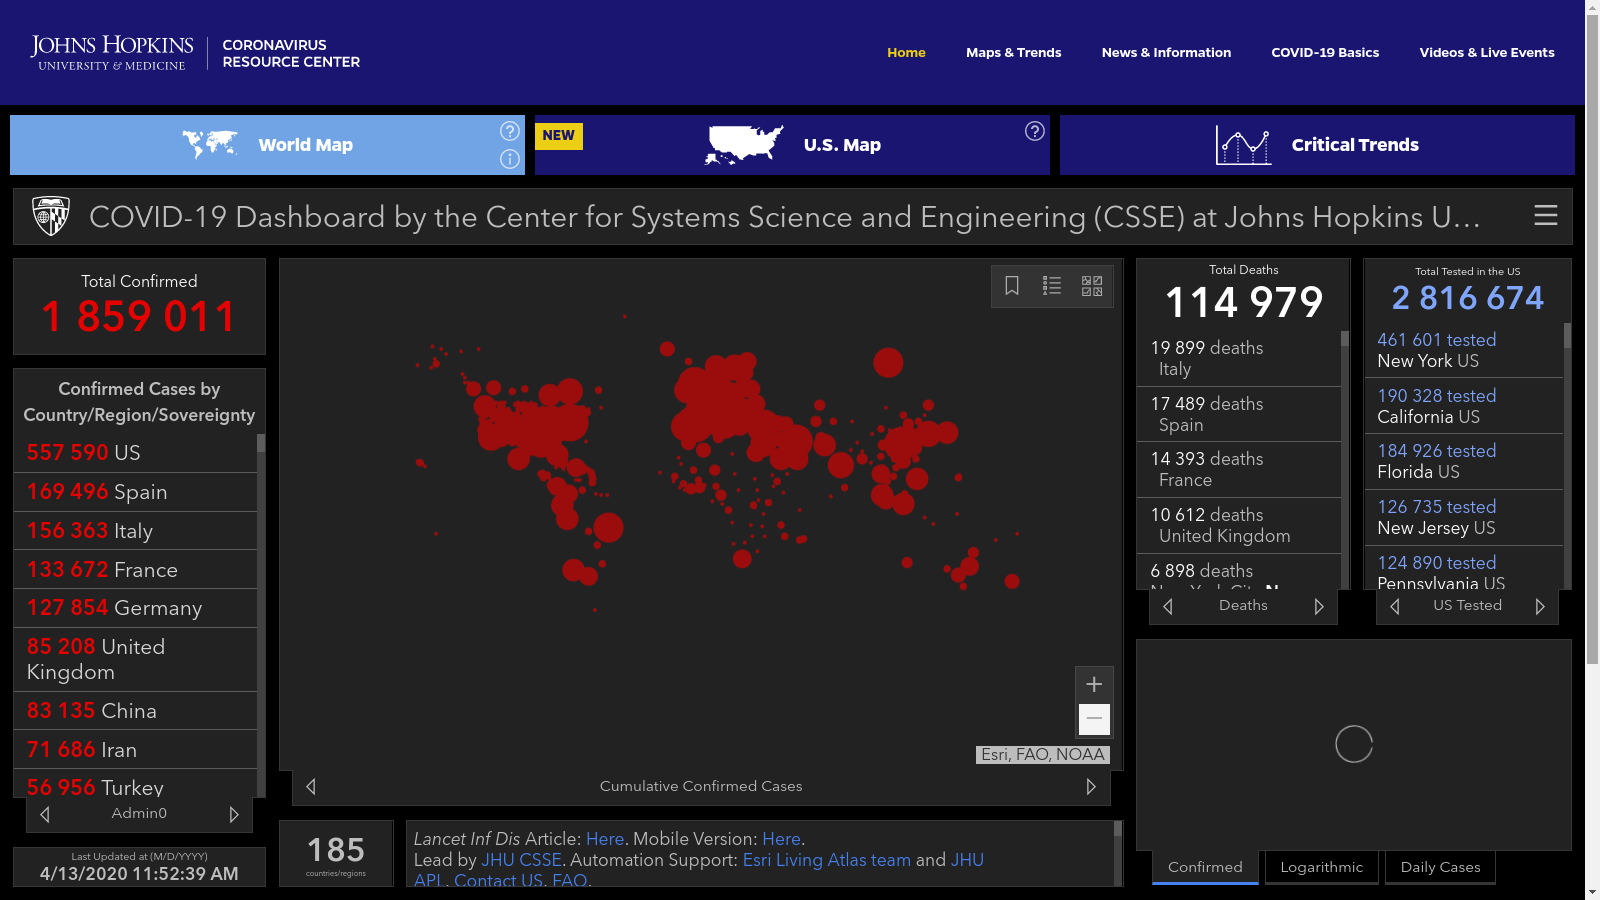Select France in confirmed cases list
The width and height of the screenshot is (1600, 900).
click(x=135, y=570)
